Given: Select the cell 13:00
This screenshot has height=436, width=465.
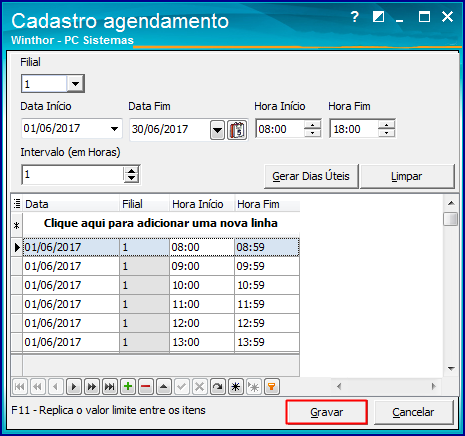Looking at the screenshot, I should (x=202, y=342).
